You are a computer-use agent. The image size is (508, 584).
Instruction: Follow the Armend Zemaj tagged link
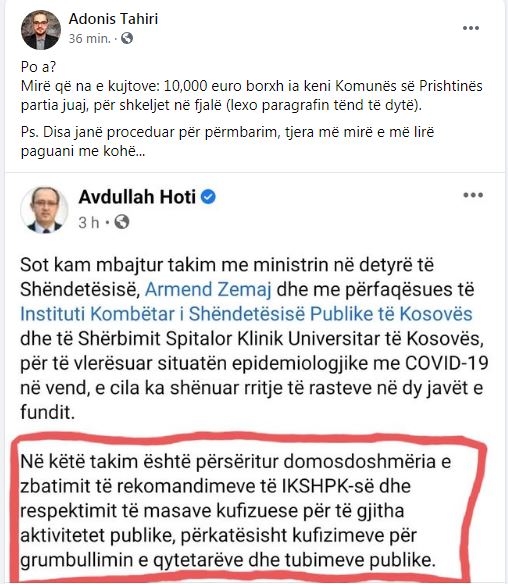208,289
